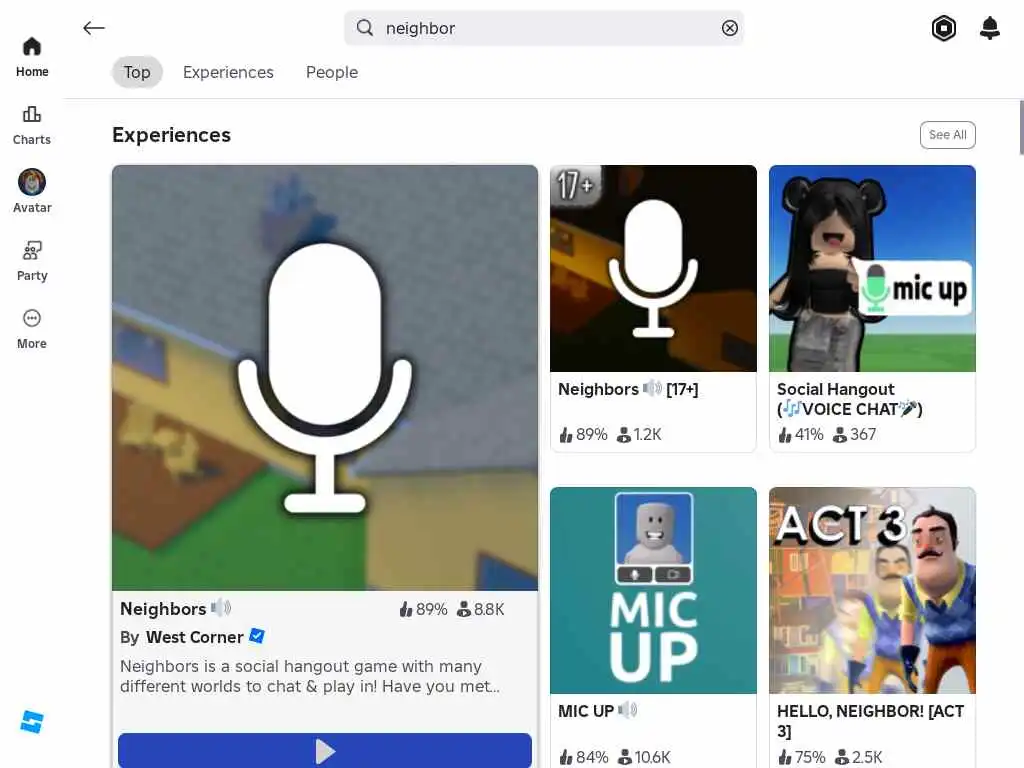Click West Corner verified badge
This screenshot has width=1024, height=768.
257,636
